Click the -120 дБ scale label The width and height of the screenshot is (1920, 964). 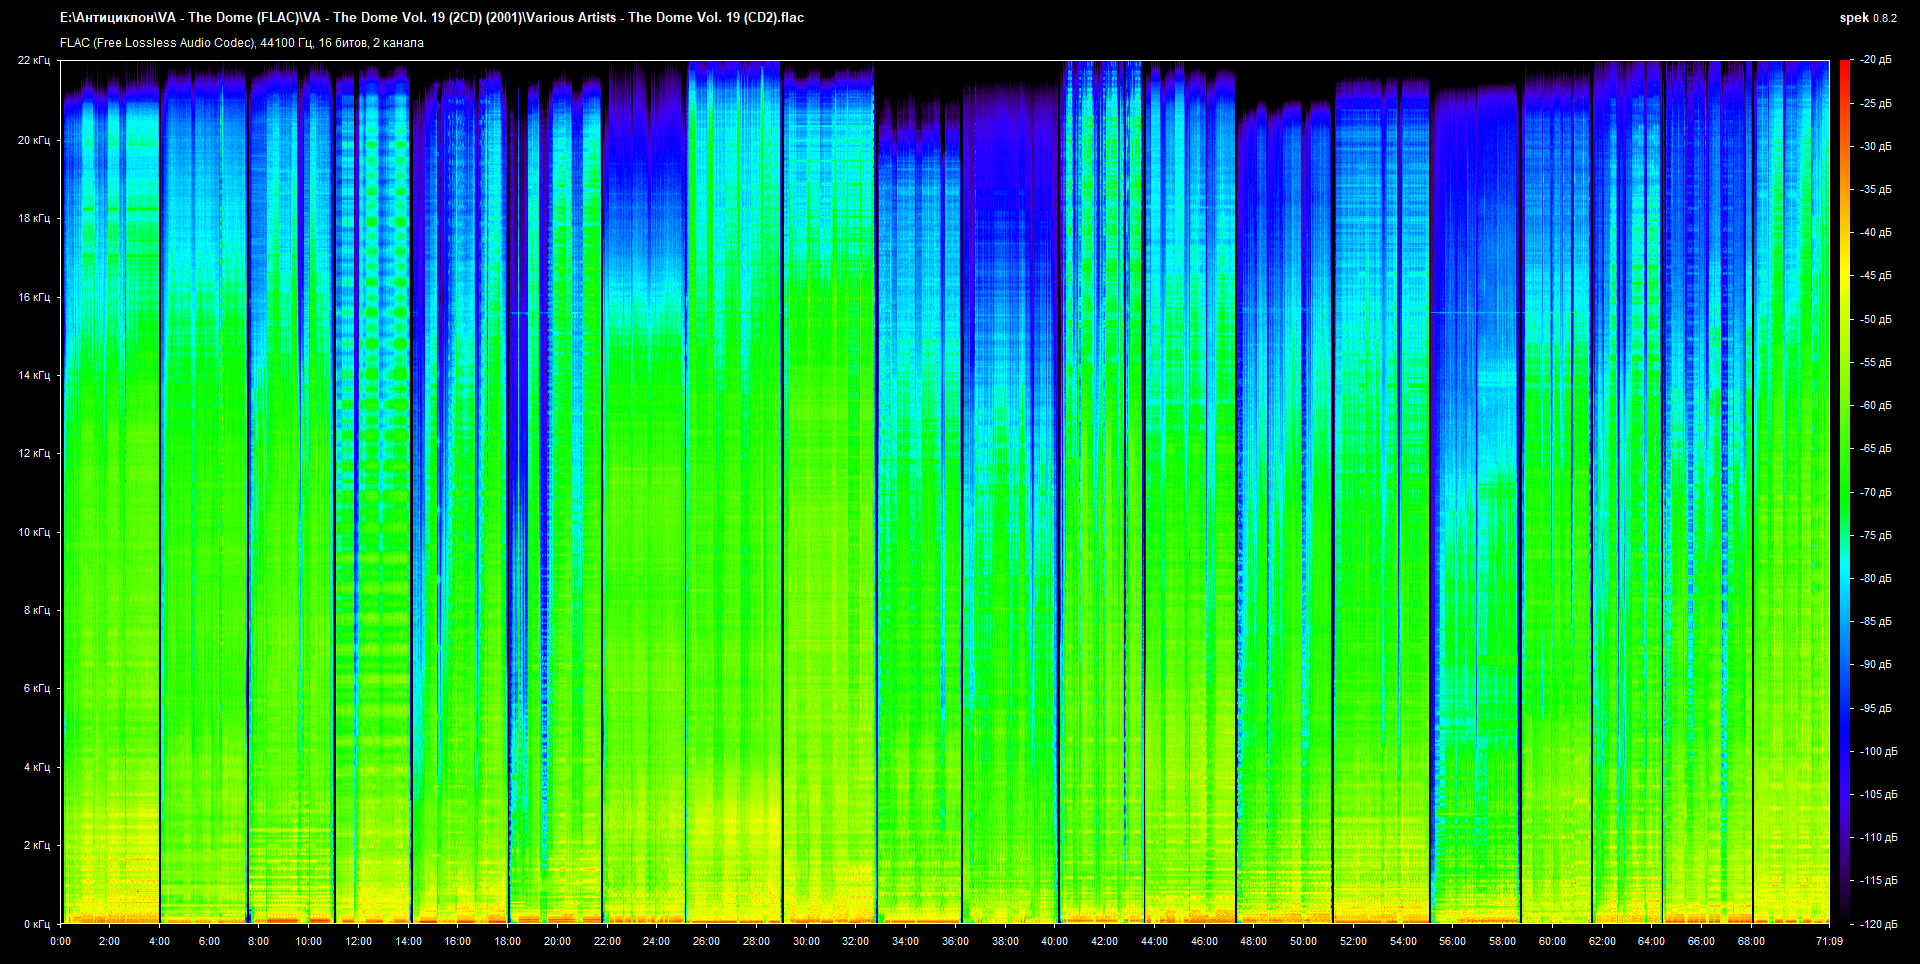tap(1878, 924)
